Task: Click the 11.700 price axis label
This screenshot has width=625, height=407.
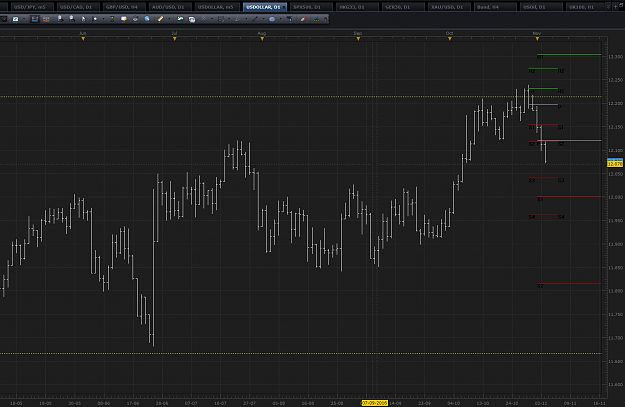Action: pyautogui.click(x=615, y=338)
